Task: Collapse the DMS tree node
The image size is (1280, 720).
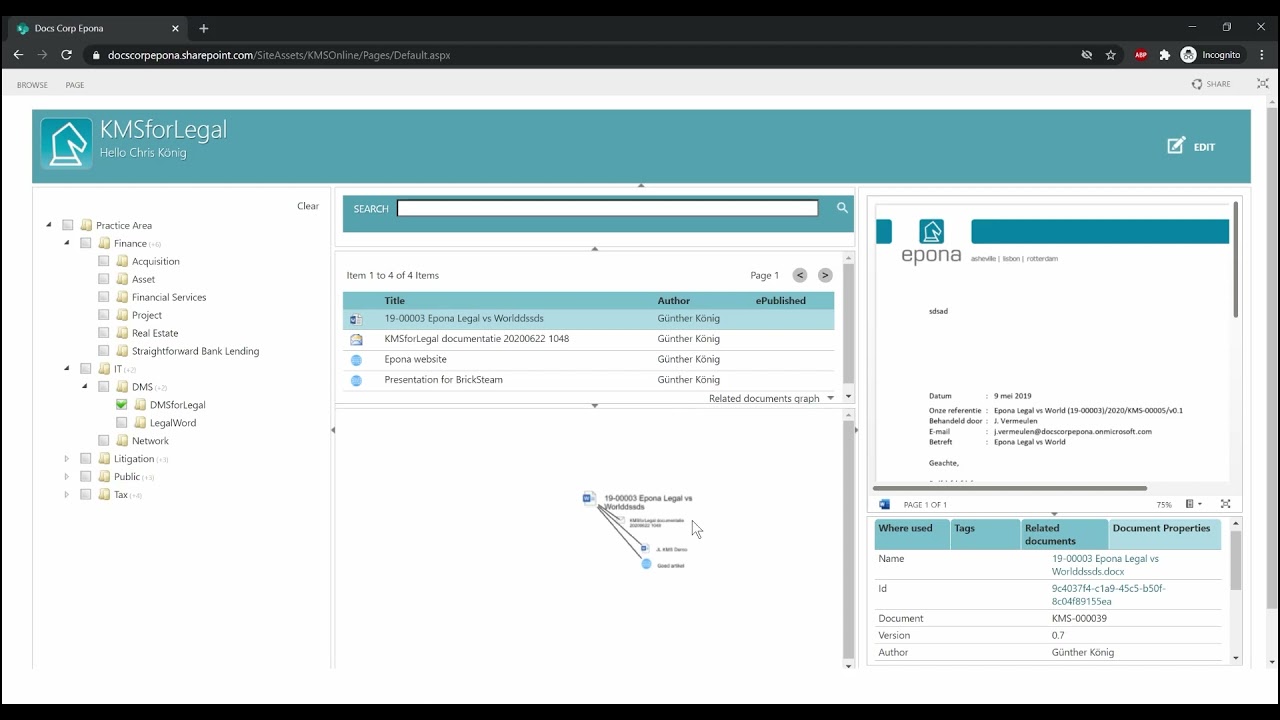Action: (85, 387)
